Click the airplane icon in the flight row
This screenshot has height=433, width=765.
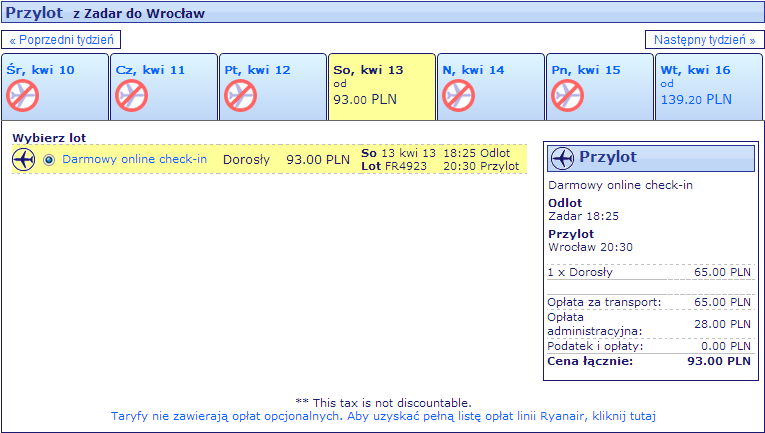pos(24,159)
